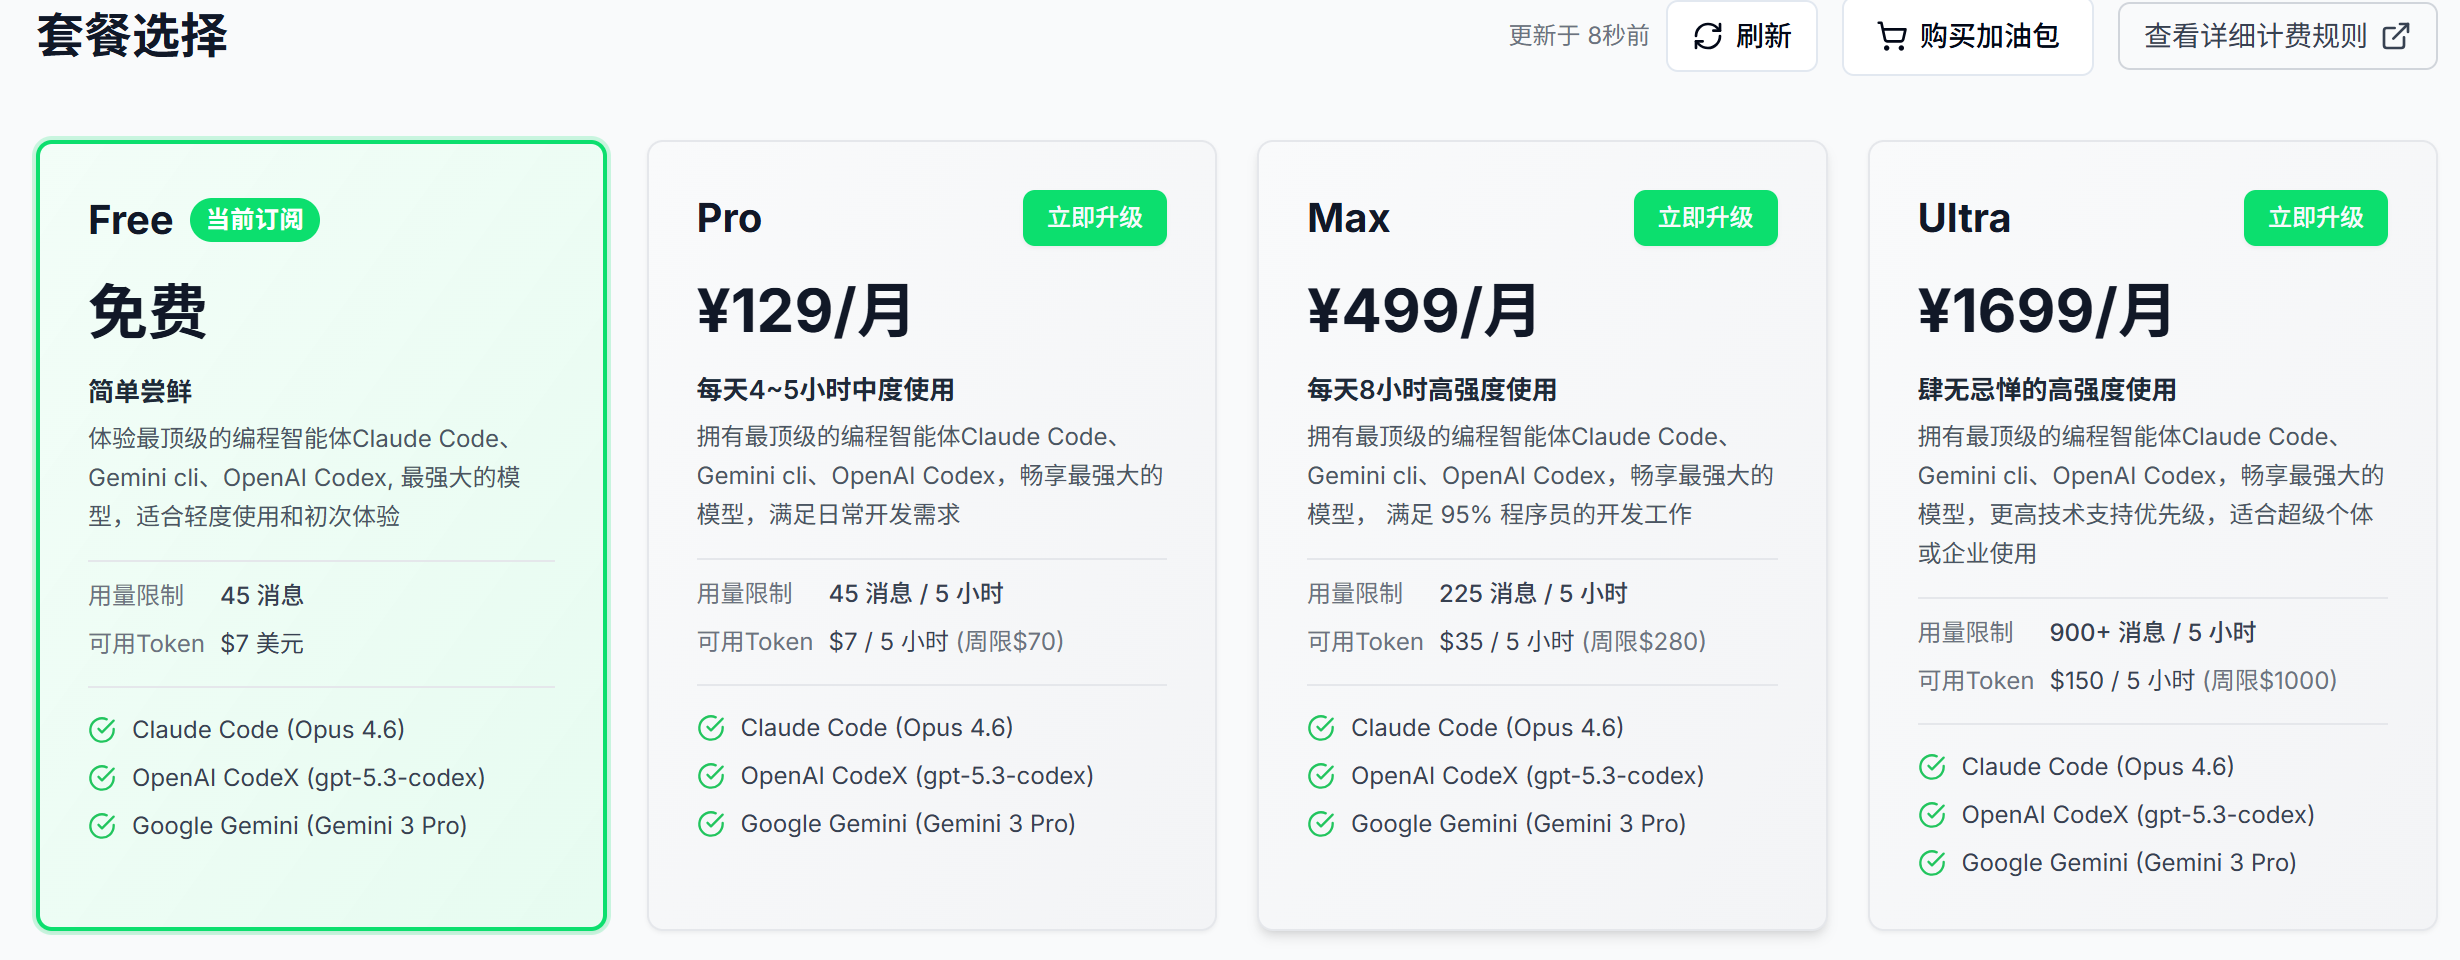
Task: Select the Free plan card title
Action: tap(130, 220)
